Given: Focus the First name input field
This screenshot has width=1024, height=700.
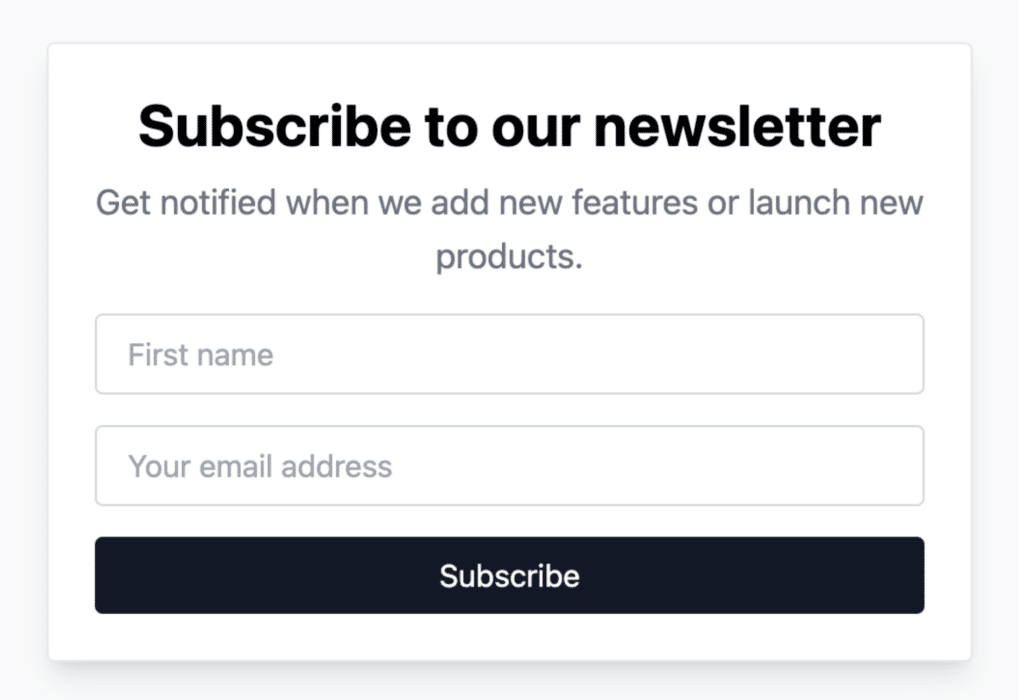Looking at the screenshot, I should click(509, 354).
